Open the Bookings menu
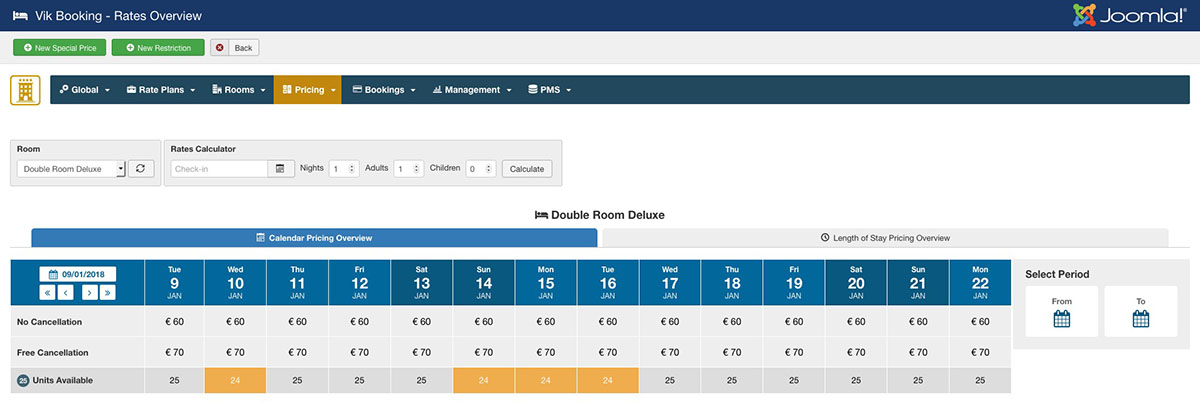 coord(384,90)
